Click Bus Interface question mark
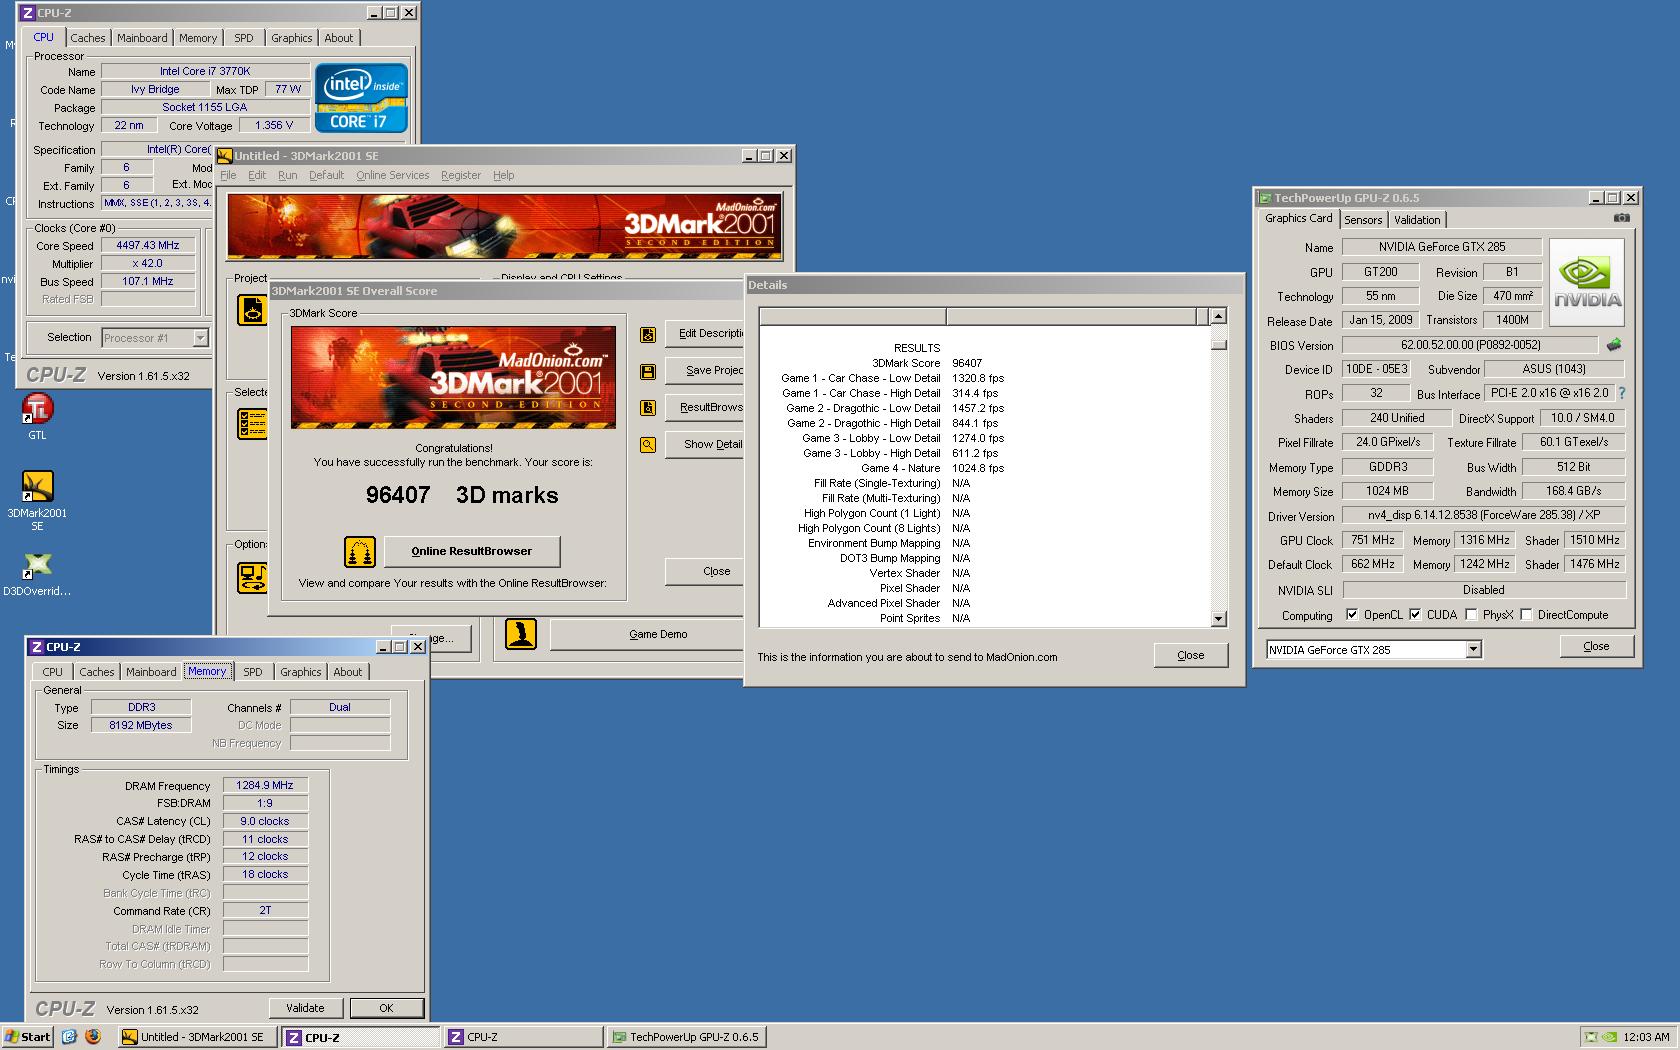1680x1050 pixels. [1622, 394]
